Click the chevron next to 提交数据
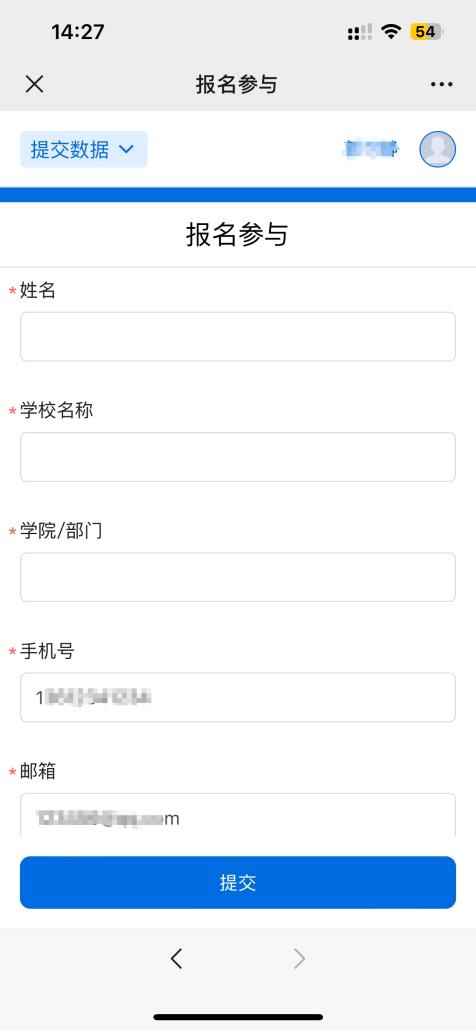Screen dimensions: 476x1030 pos(126,150)
